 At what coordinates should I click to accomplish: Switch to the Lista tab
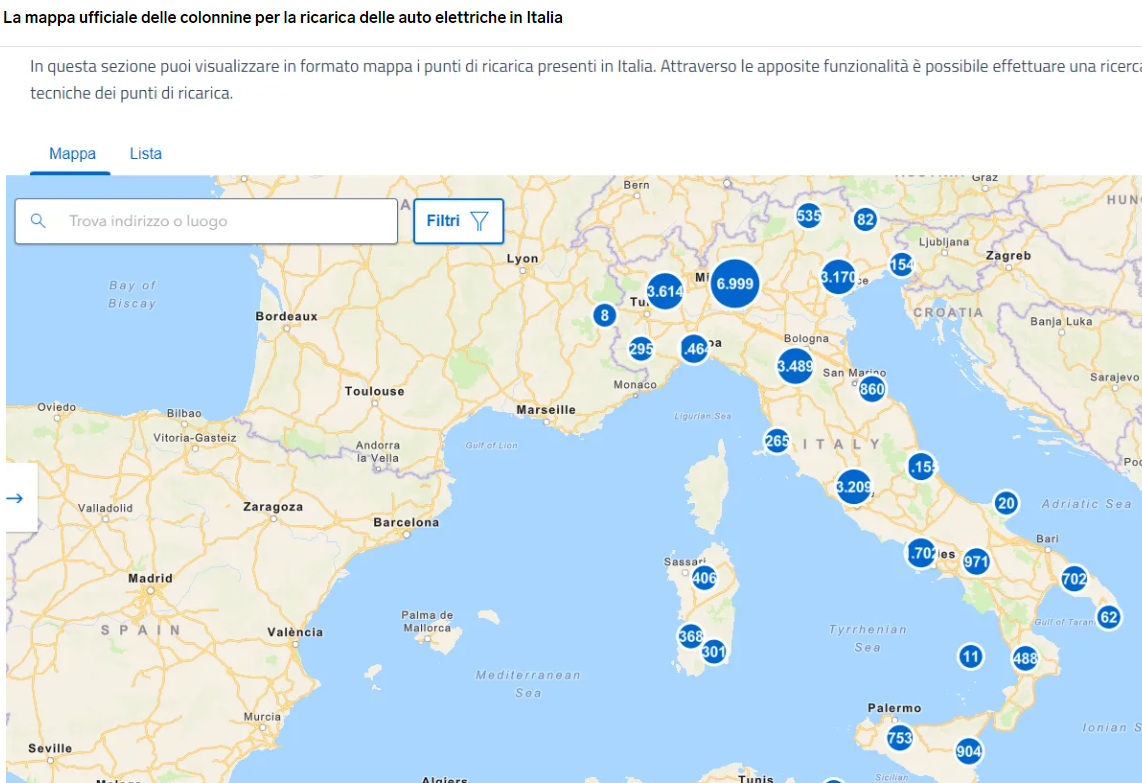coord(146,154)
